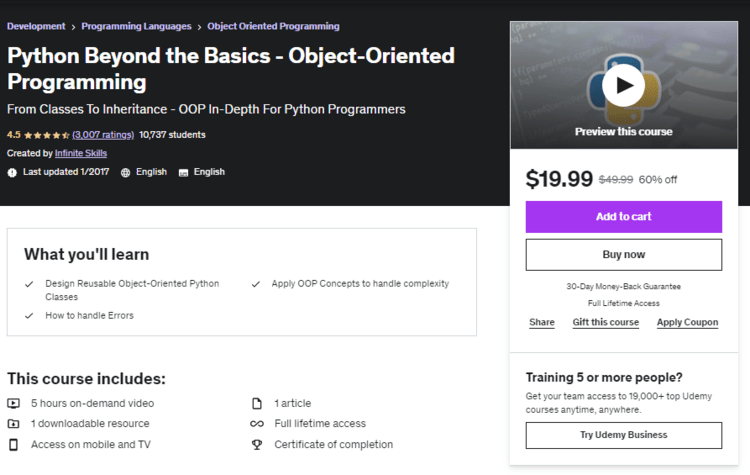750x475 pixels.
Task: Click 5 hours on-demand video text
Action: (x=93, y=403)
